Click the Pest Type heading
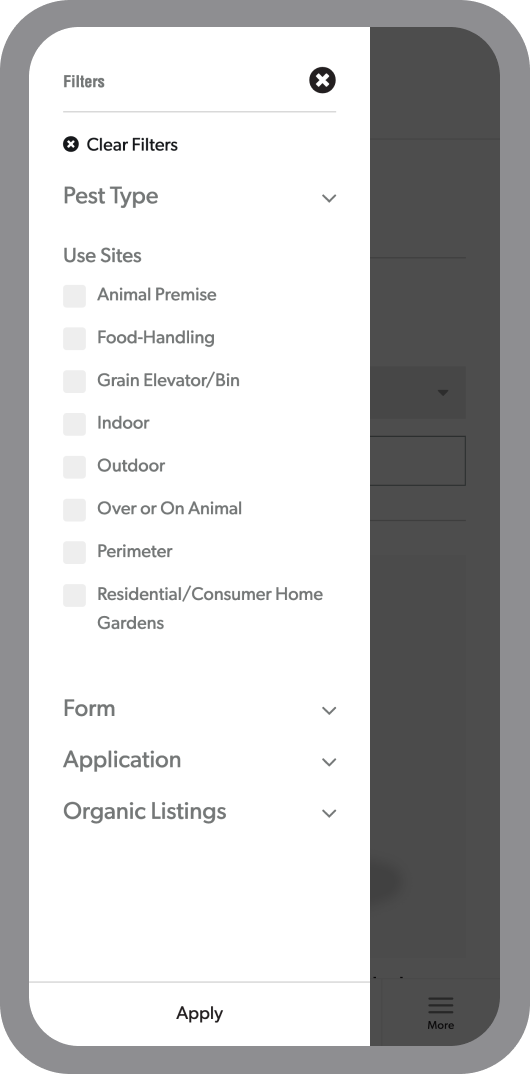 (111, 196)
